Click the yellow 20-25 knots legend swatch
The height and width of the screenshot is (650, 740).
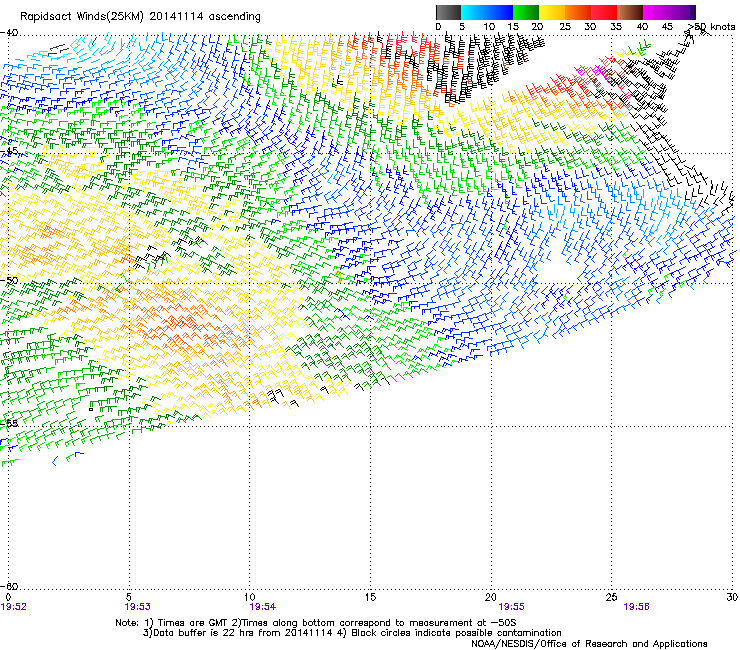552,12
